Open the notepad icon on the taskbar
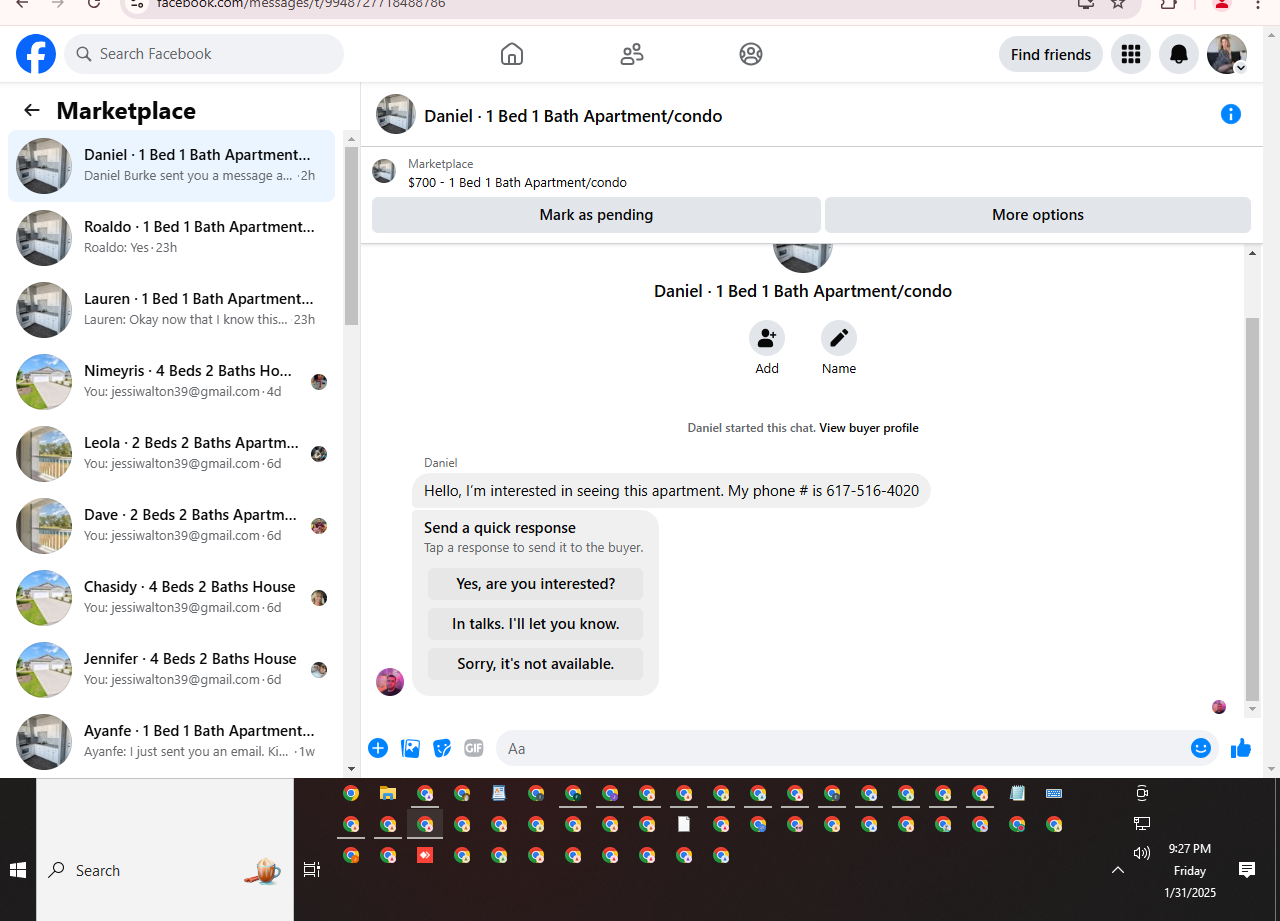The width and height of the screenshot is (1280, 921). click(1017, 793)
